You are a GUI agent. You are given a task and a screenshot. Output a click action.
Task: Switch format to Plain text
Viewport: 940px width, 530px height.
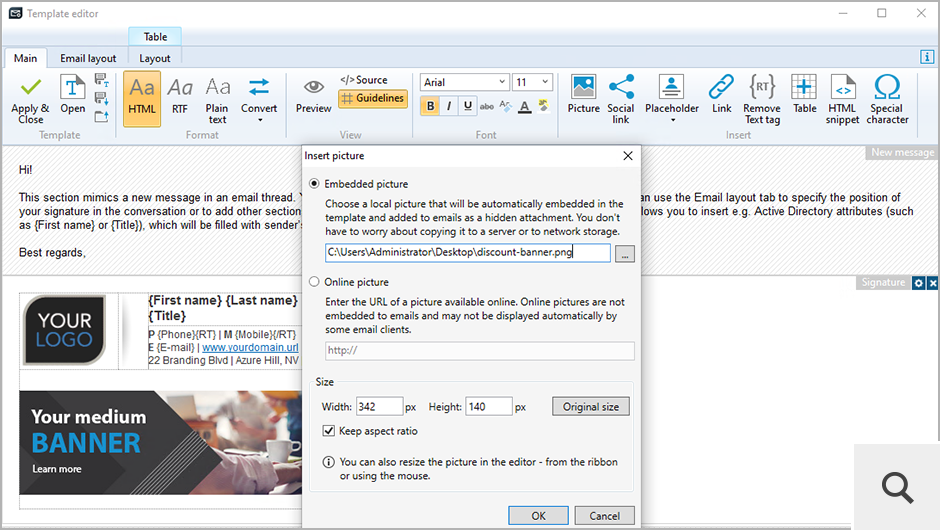click(x=217, y=100)
